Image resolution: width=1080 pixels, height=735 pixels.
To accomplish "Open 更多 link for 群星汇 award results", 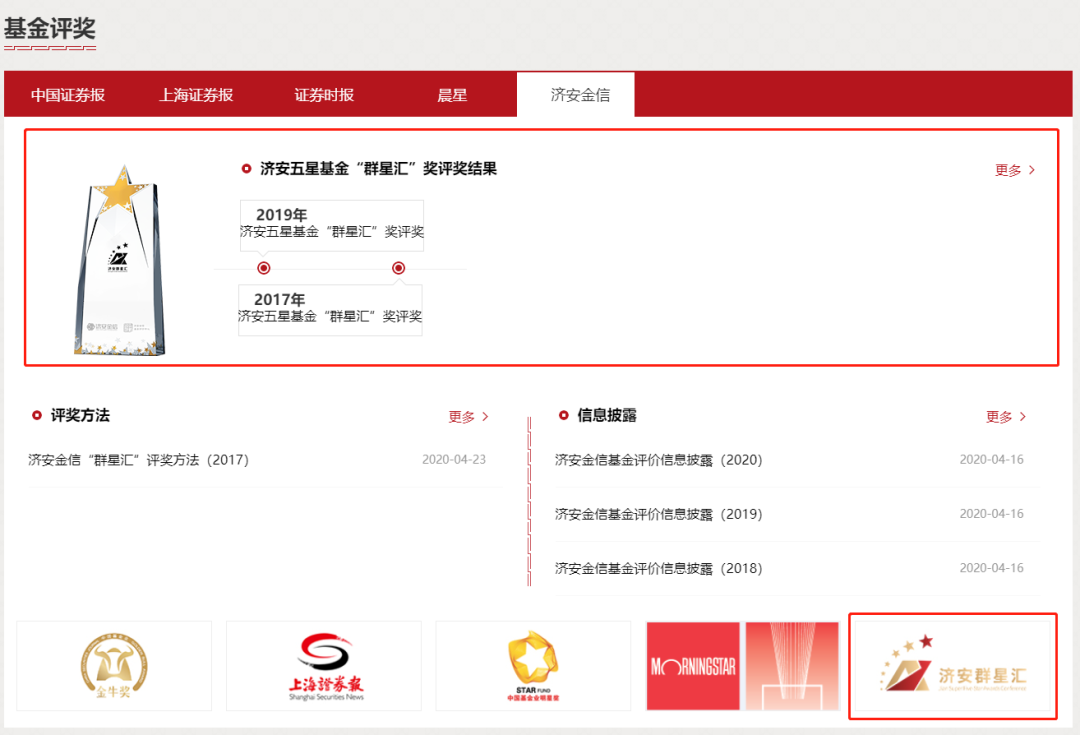I will tap(1015, 170).
